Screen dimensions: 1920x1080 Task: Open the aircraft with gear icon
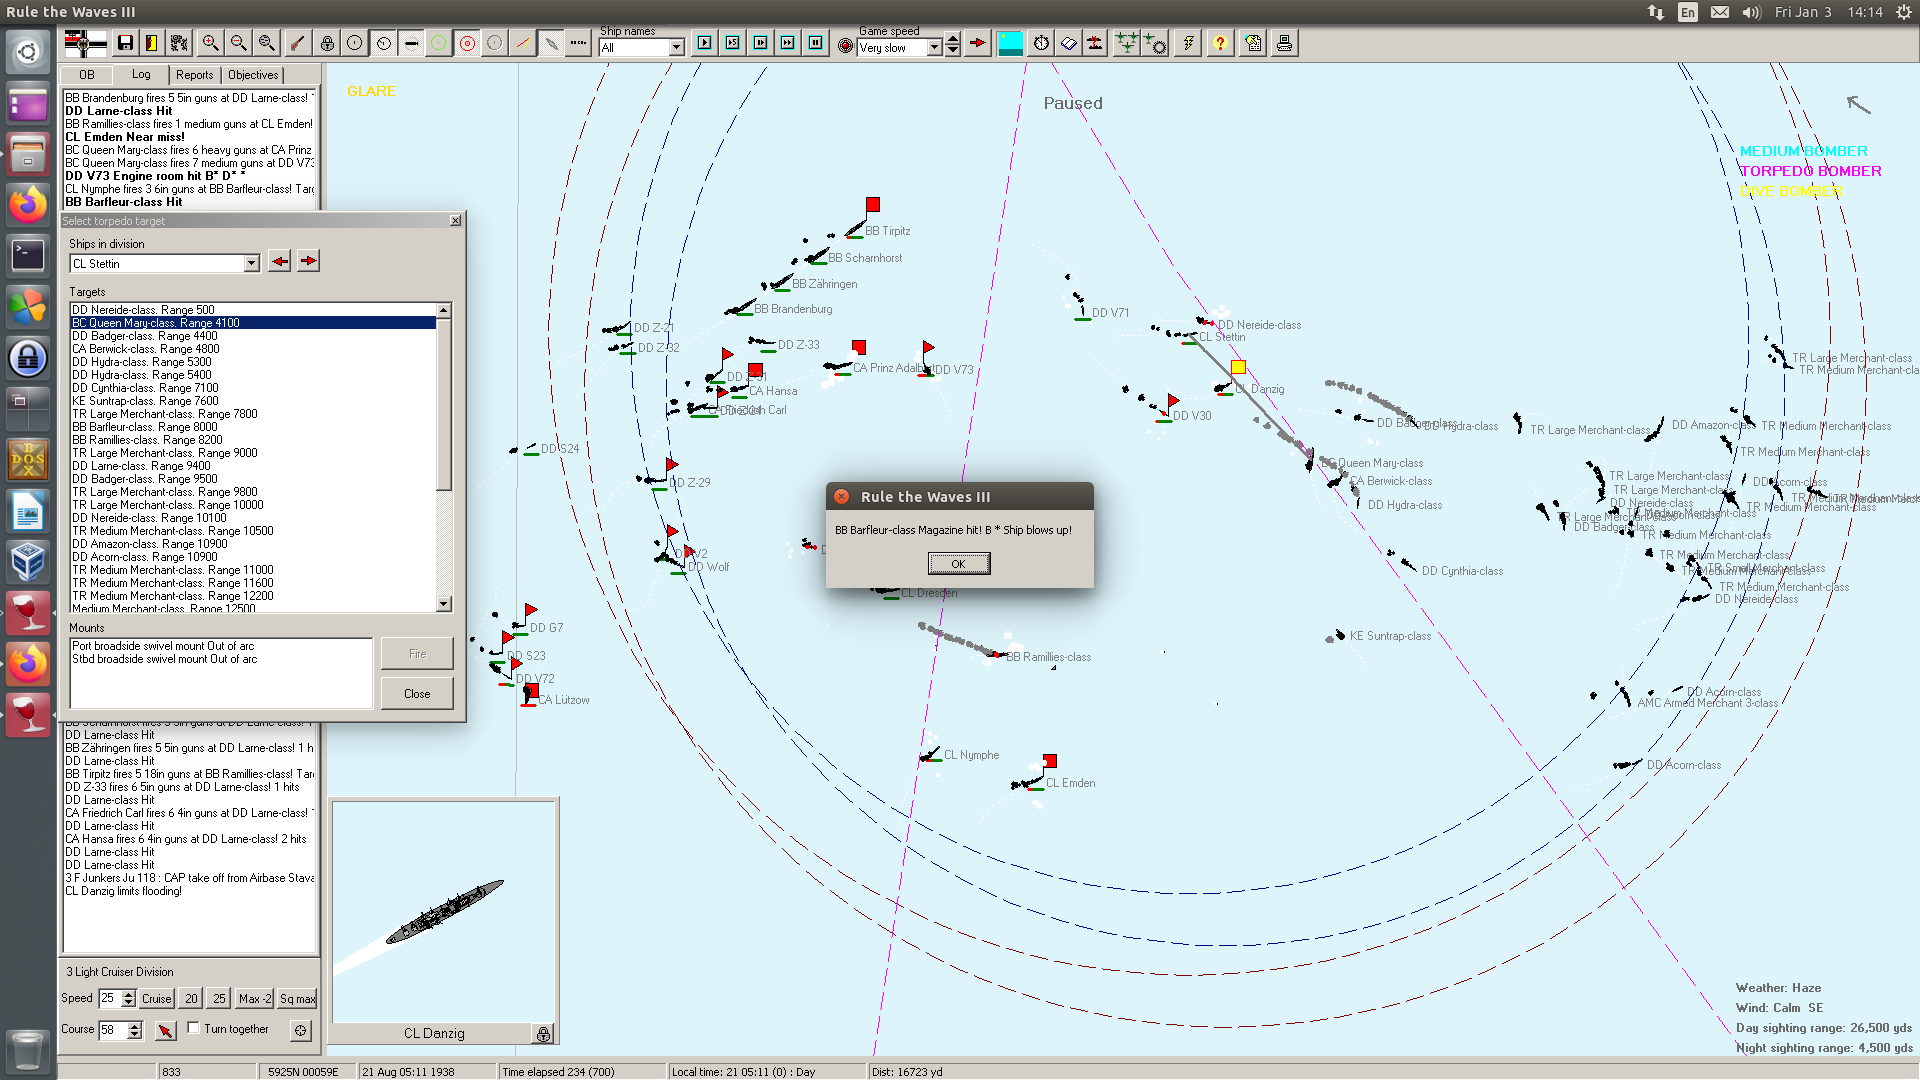point(1155,43)
